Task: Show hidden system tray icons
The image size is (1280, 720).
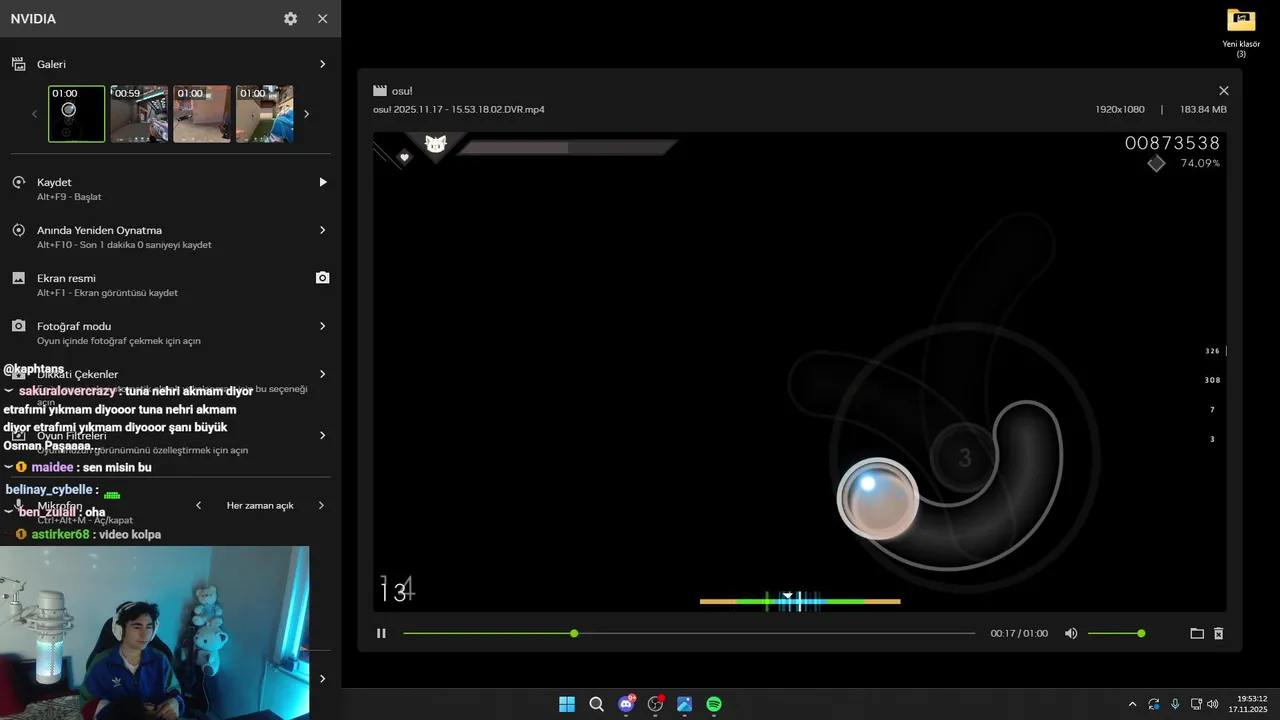Action: (x=1132, y=704)
